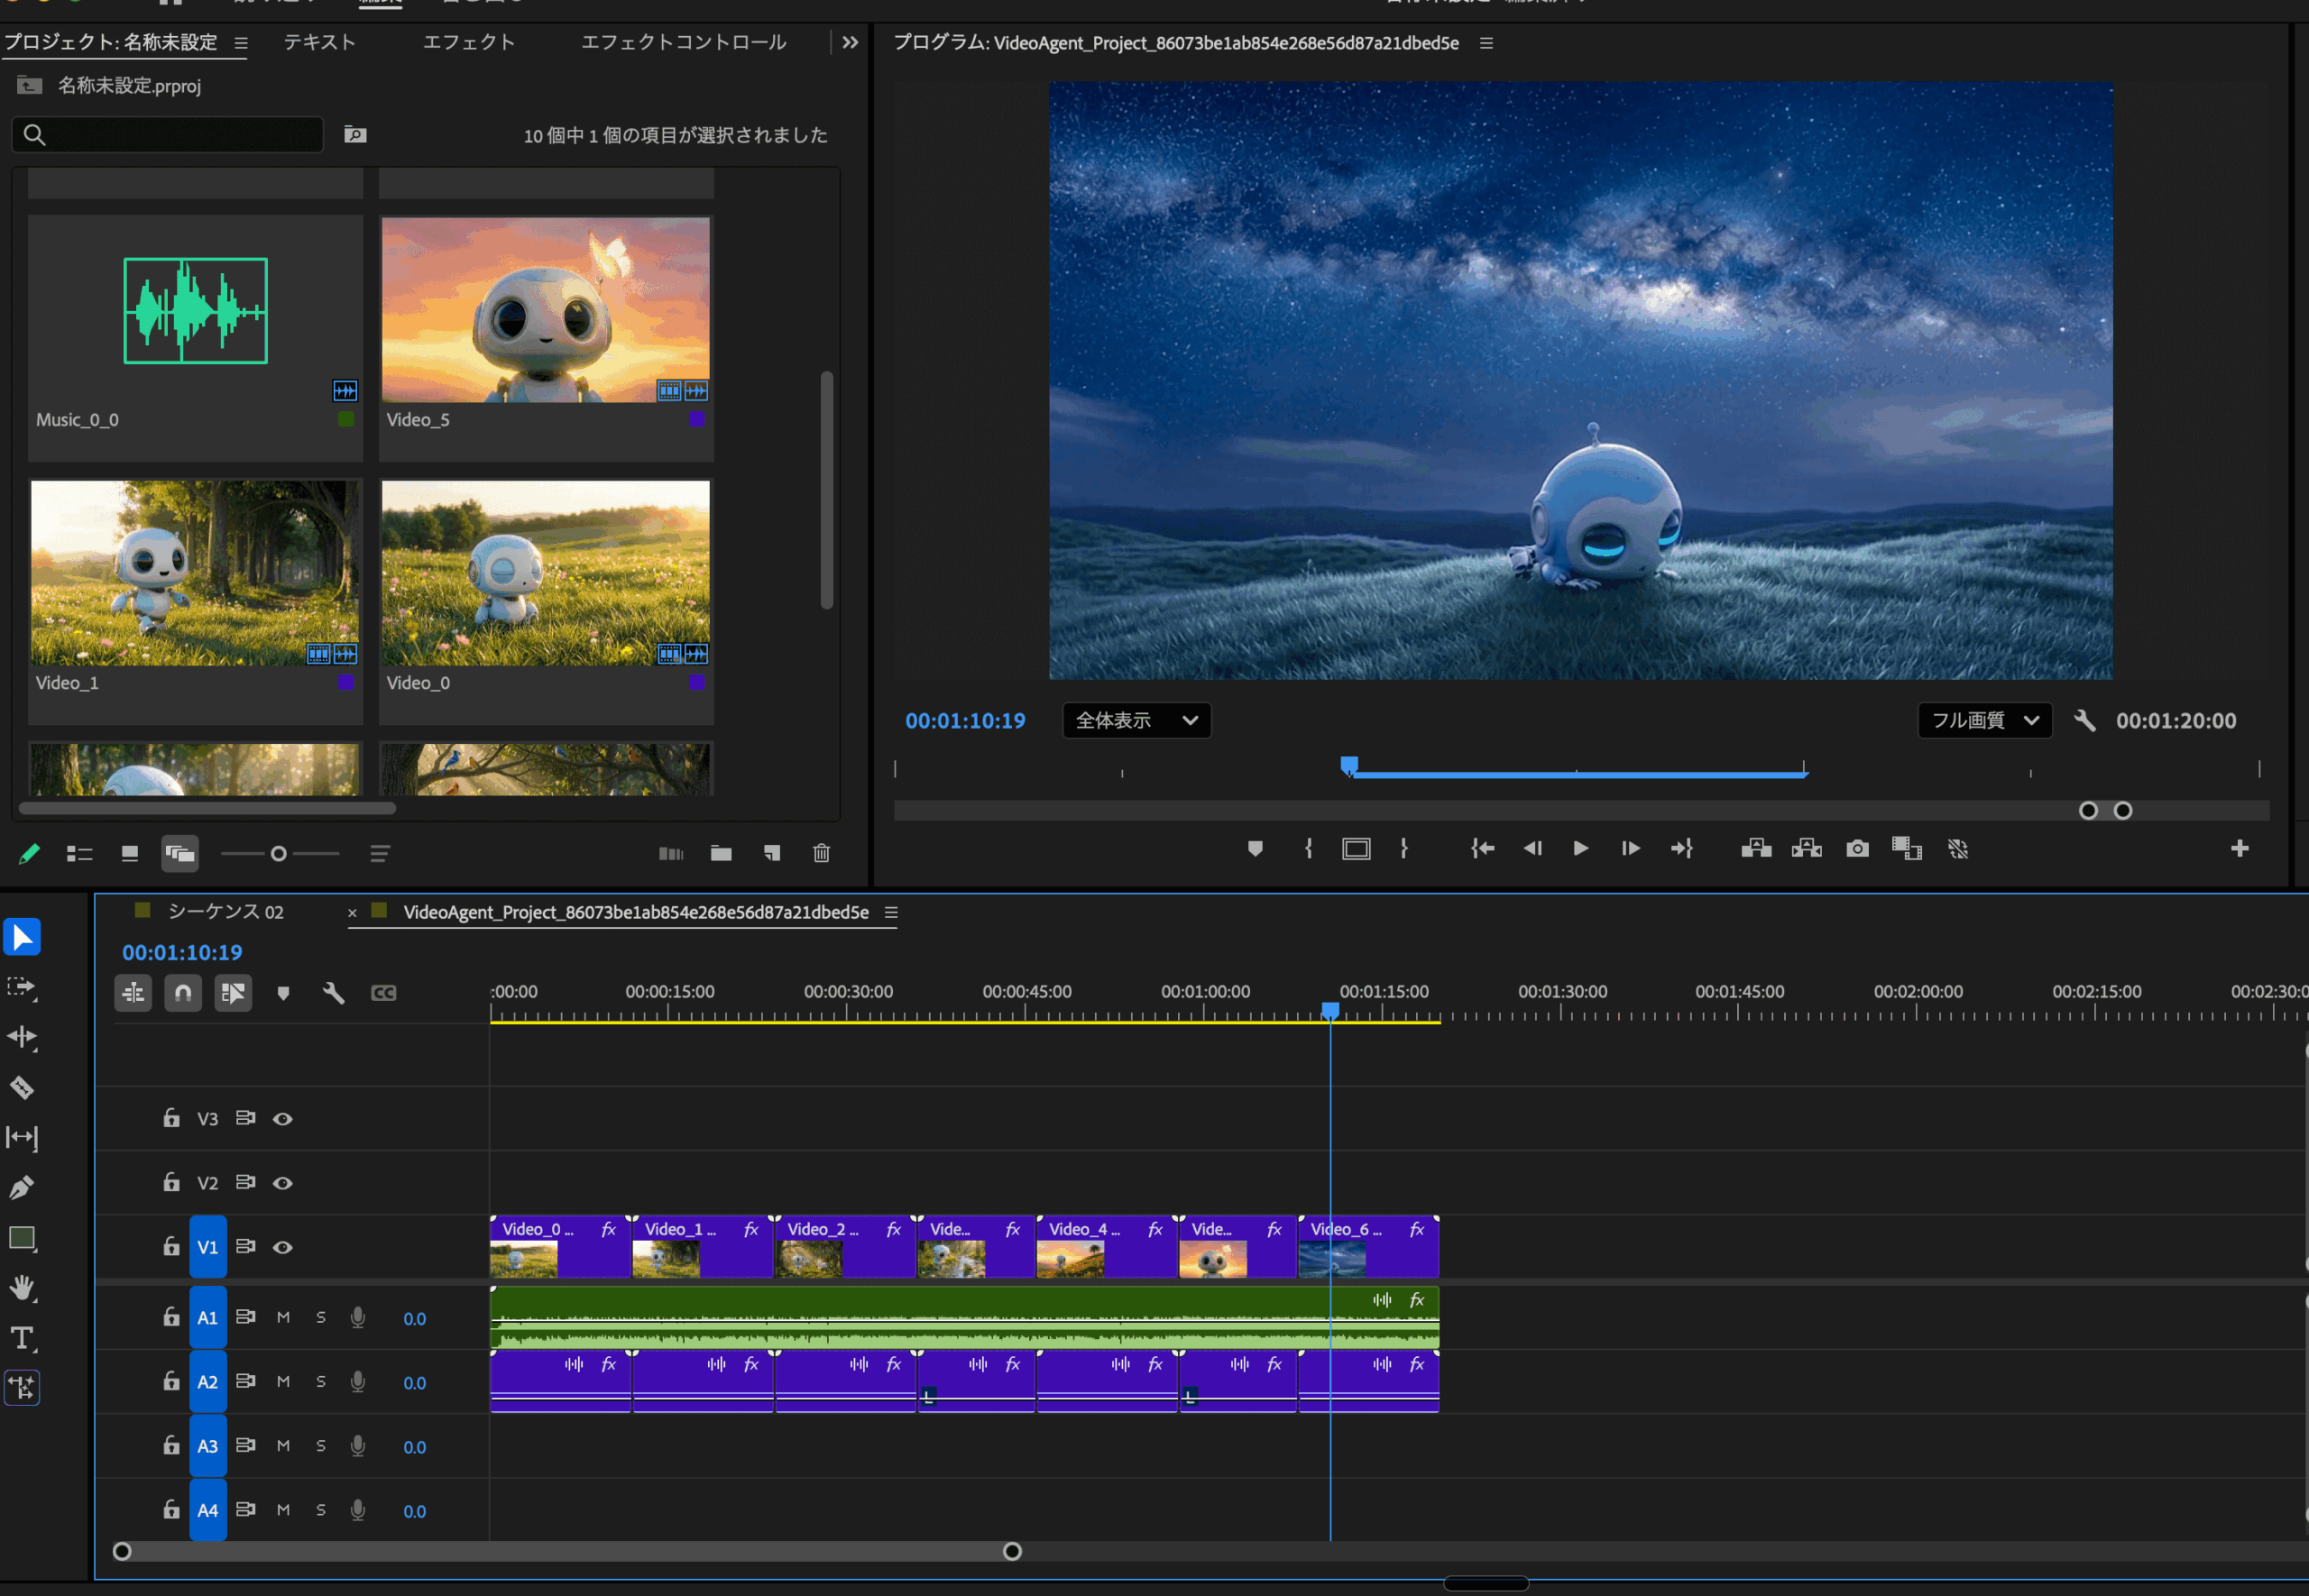Mute the A1 audio track
This screenshot has height=1596, width=2309.
pos(283,1318)
